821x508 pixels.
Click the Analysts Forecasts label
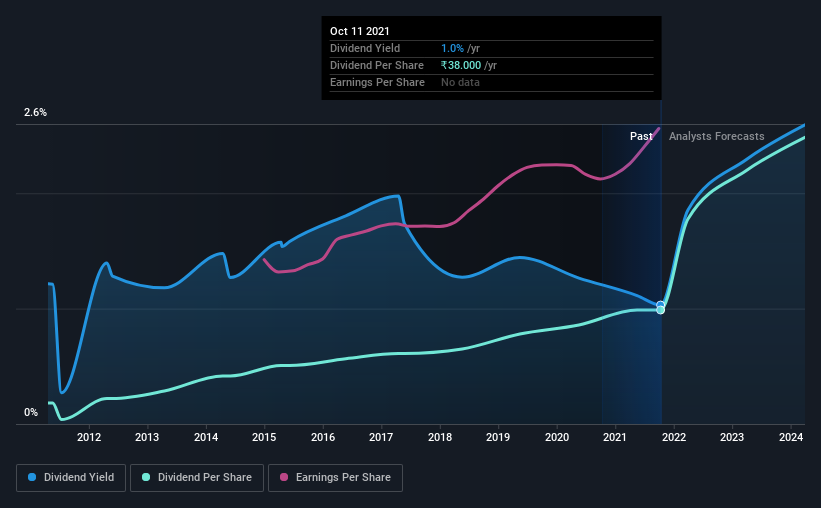(x=716, y=136)
